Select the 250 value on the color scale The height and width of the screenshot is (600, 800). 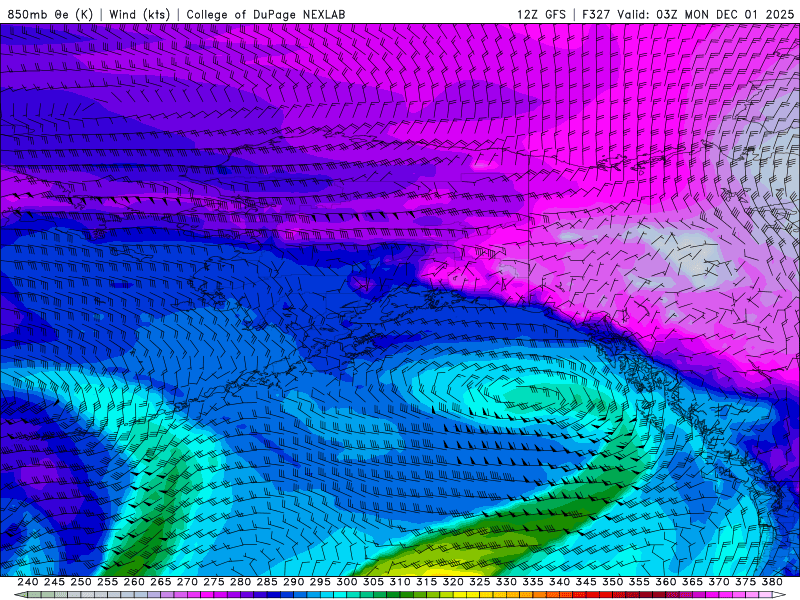click(x=81, y=582)
